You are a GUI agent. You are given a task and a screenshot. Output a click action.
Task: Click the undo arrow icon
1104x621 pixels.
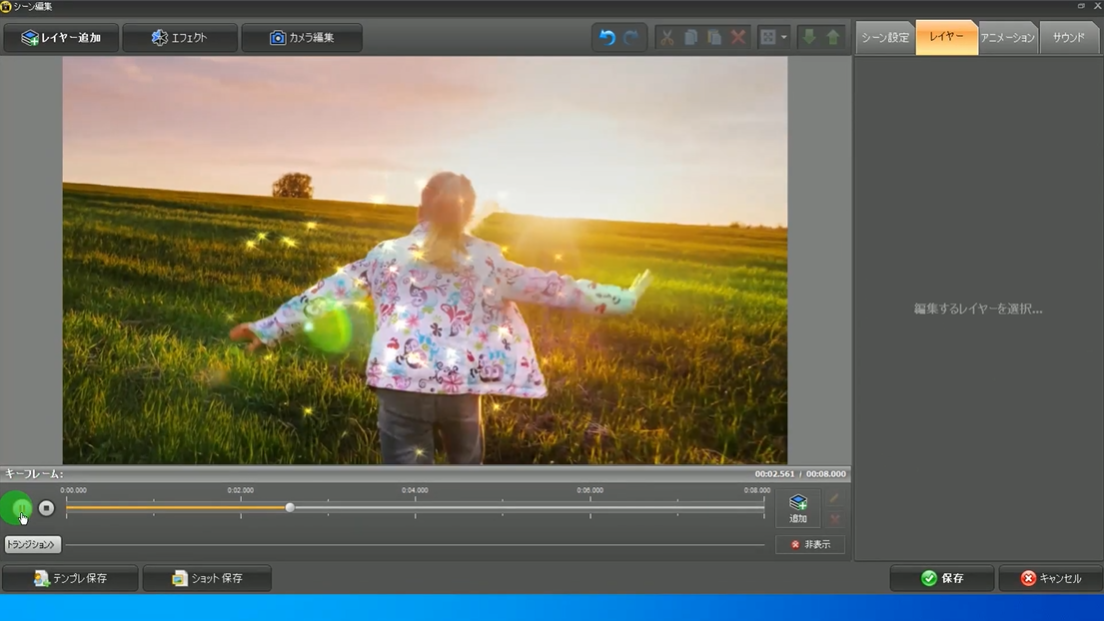[607, 38]
